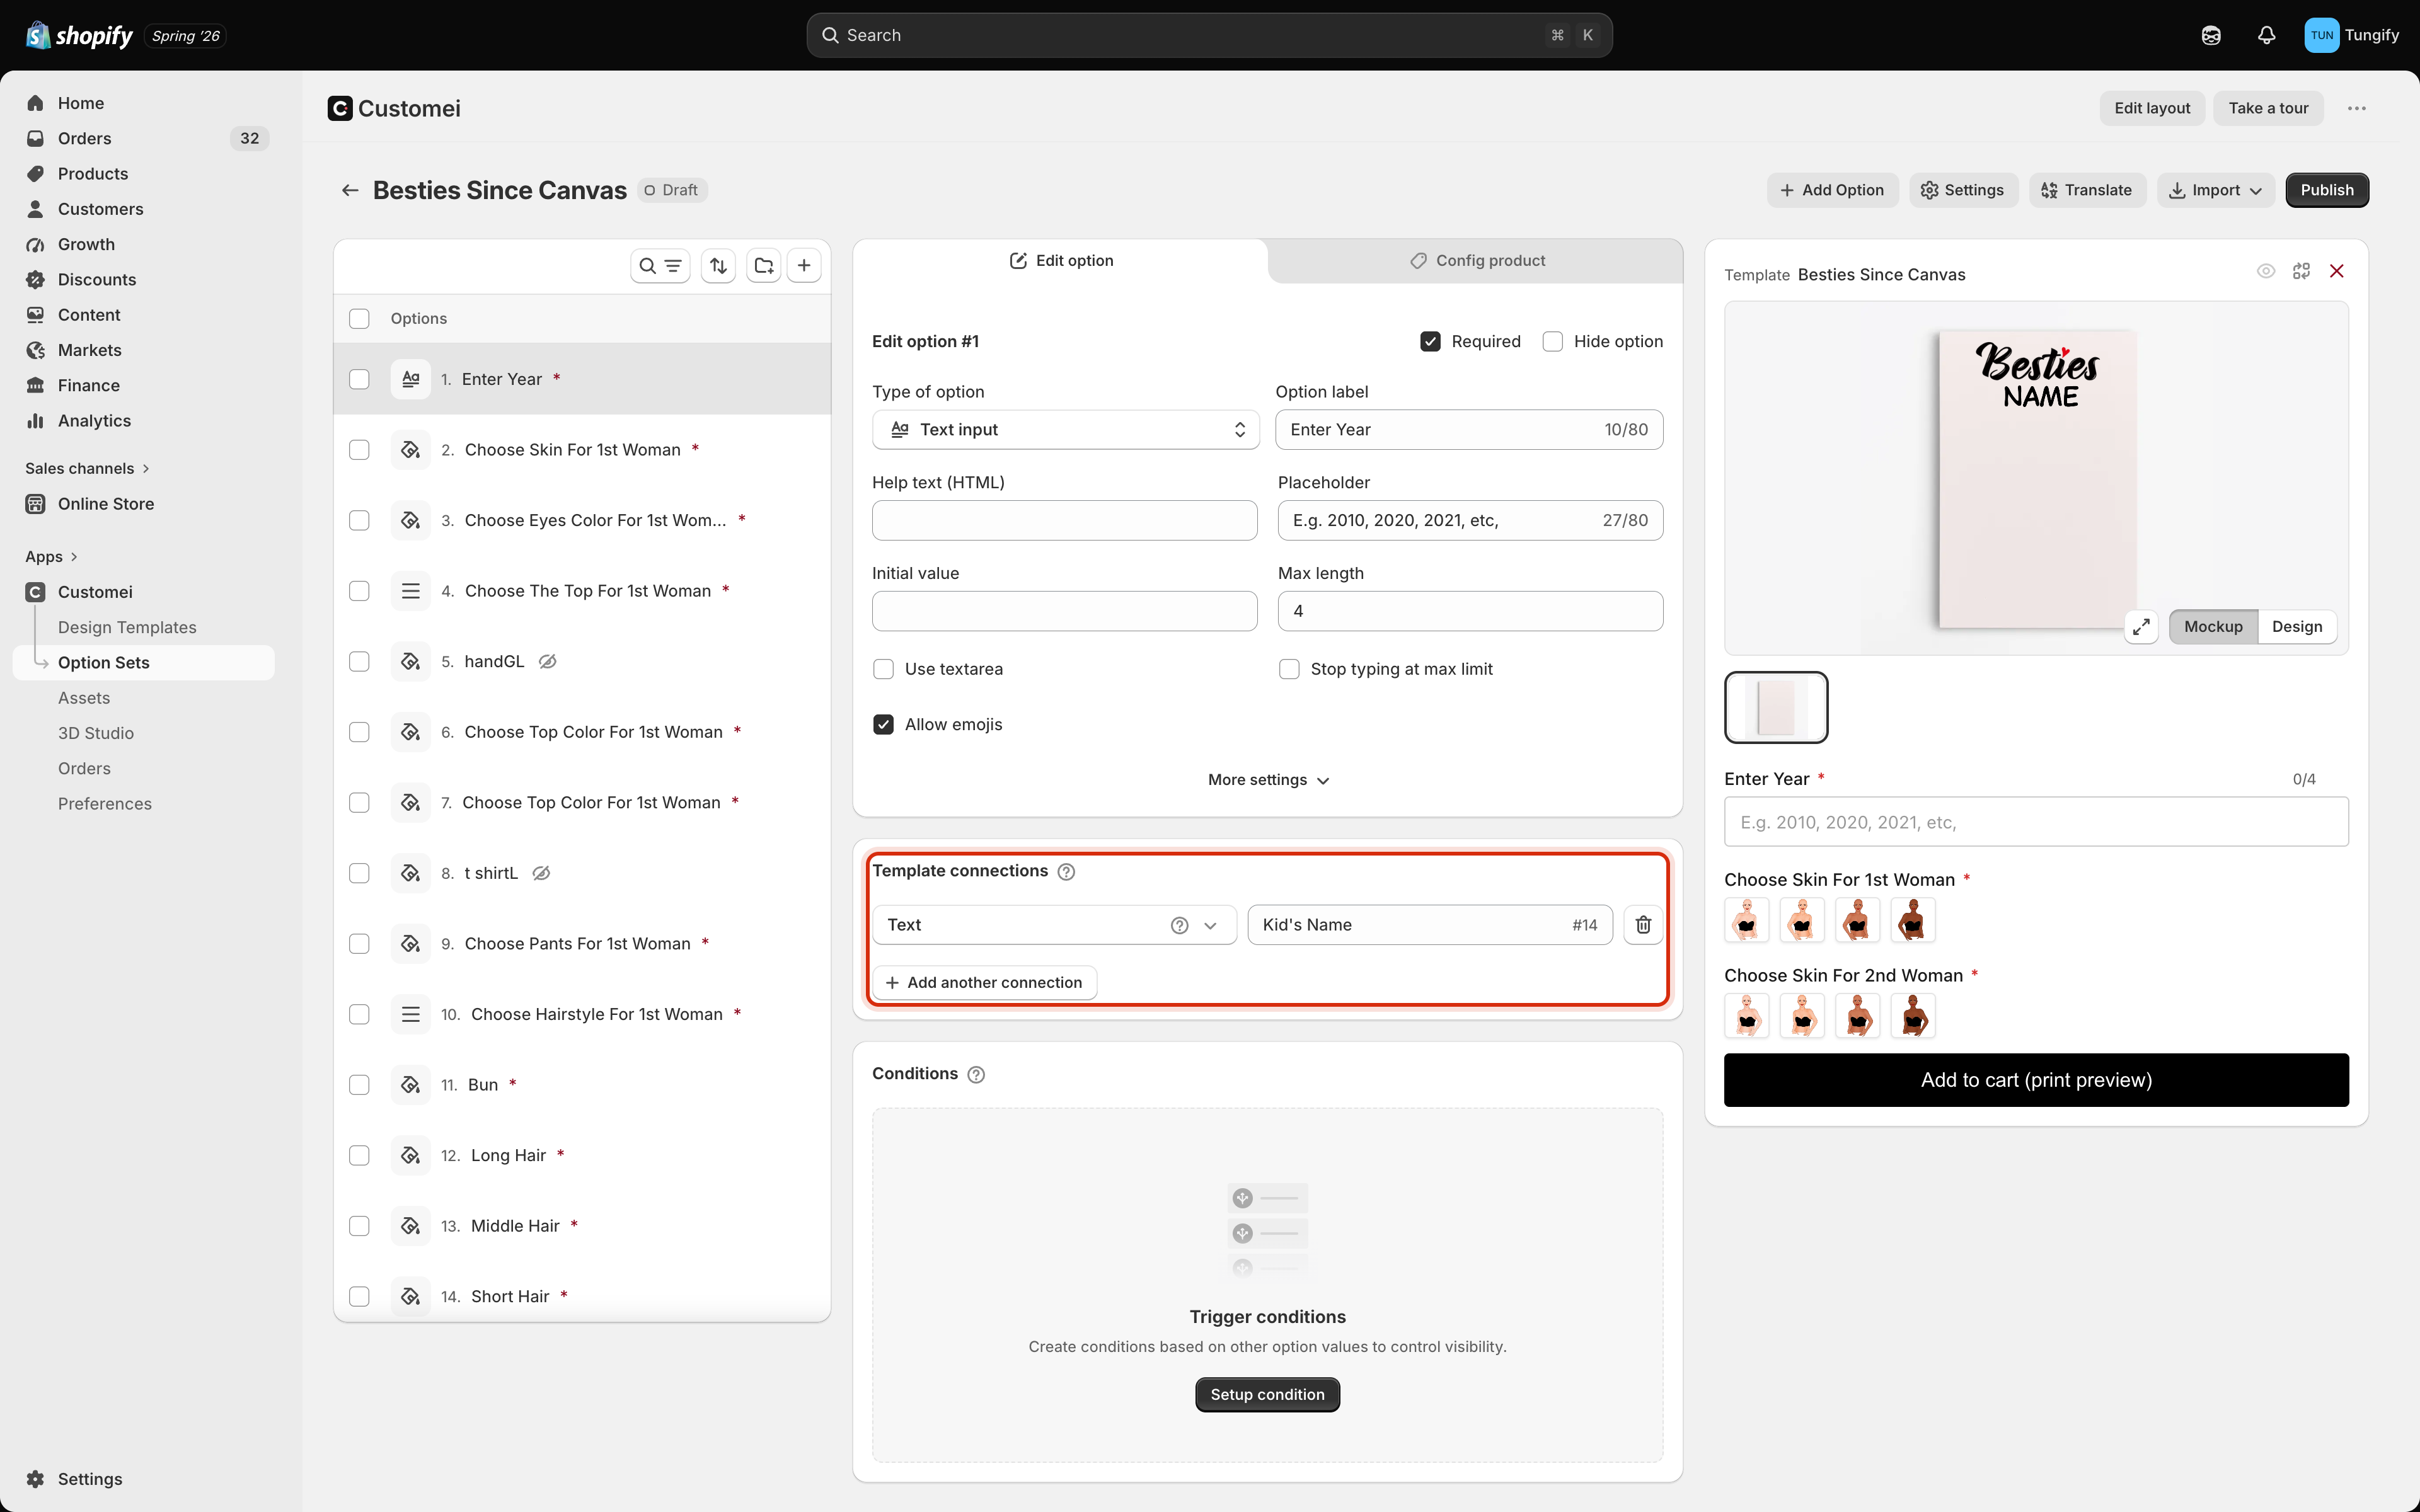Switch preview to Design view

pyautogui.click(x=2296, y=627)
